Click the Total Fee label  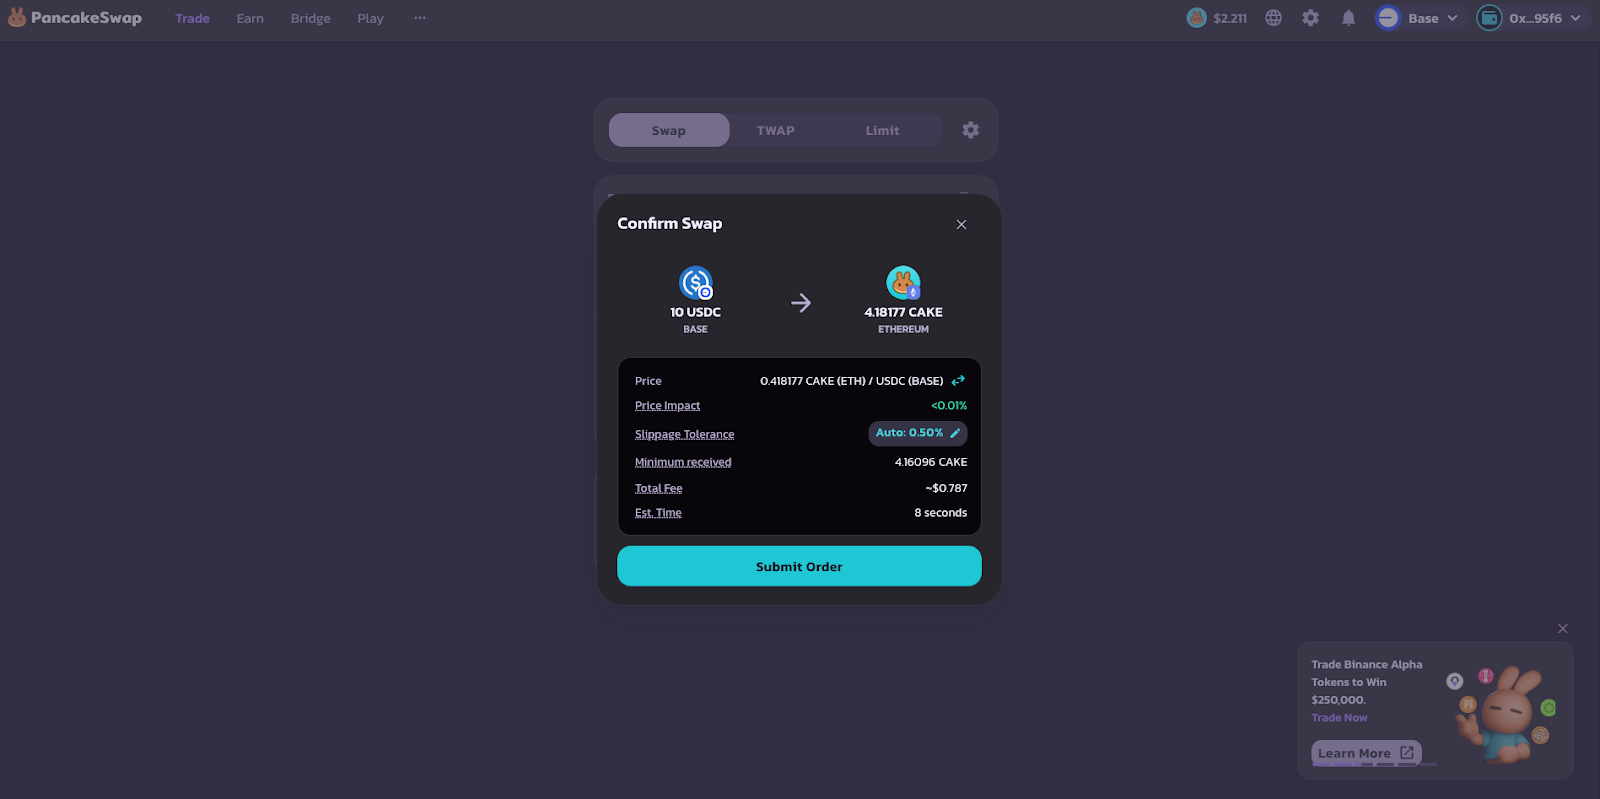[x=658, y=488]
